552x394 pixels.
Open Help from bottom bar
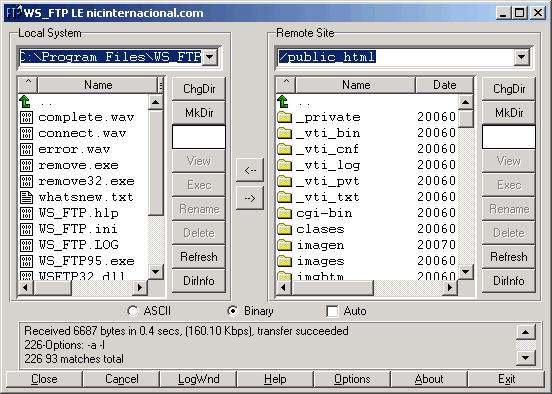pos(275,379)
